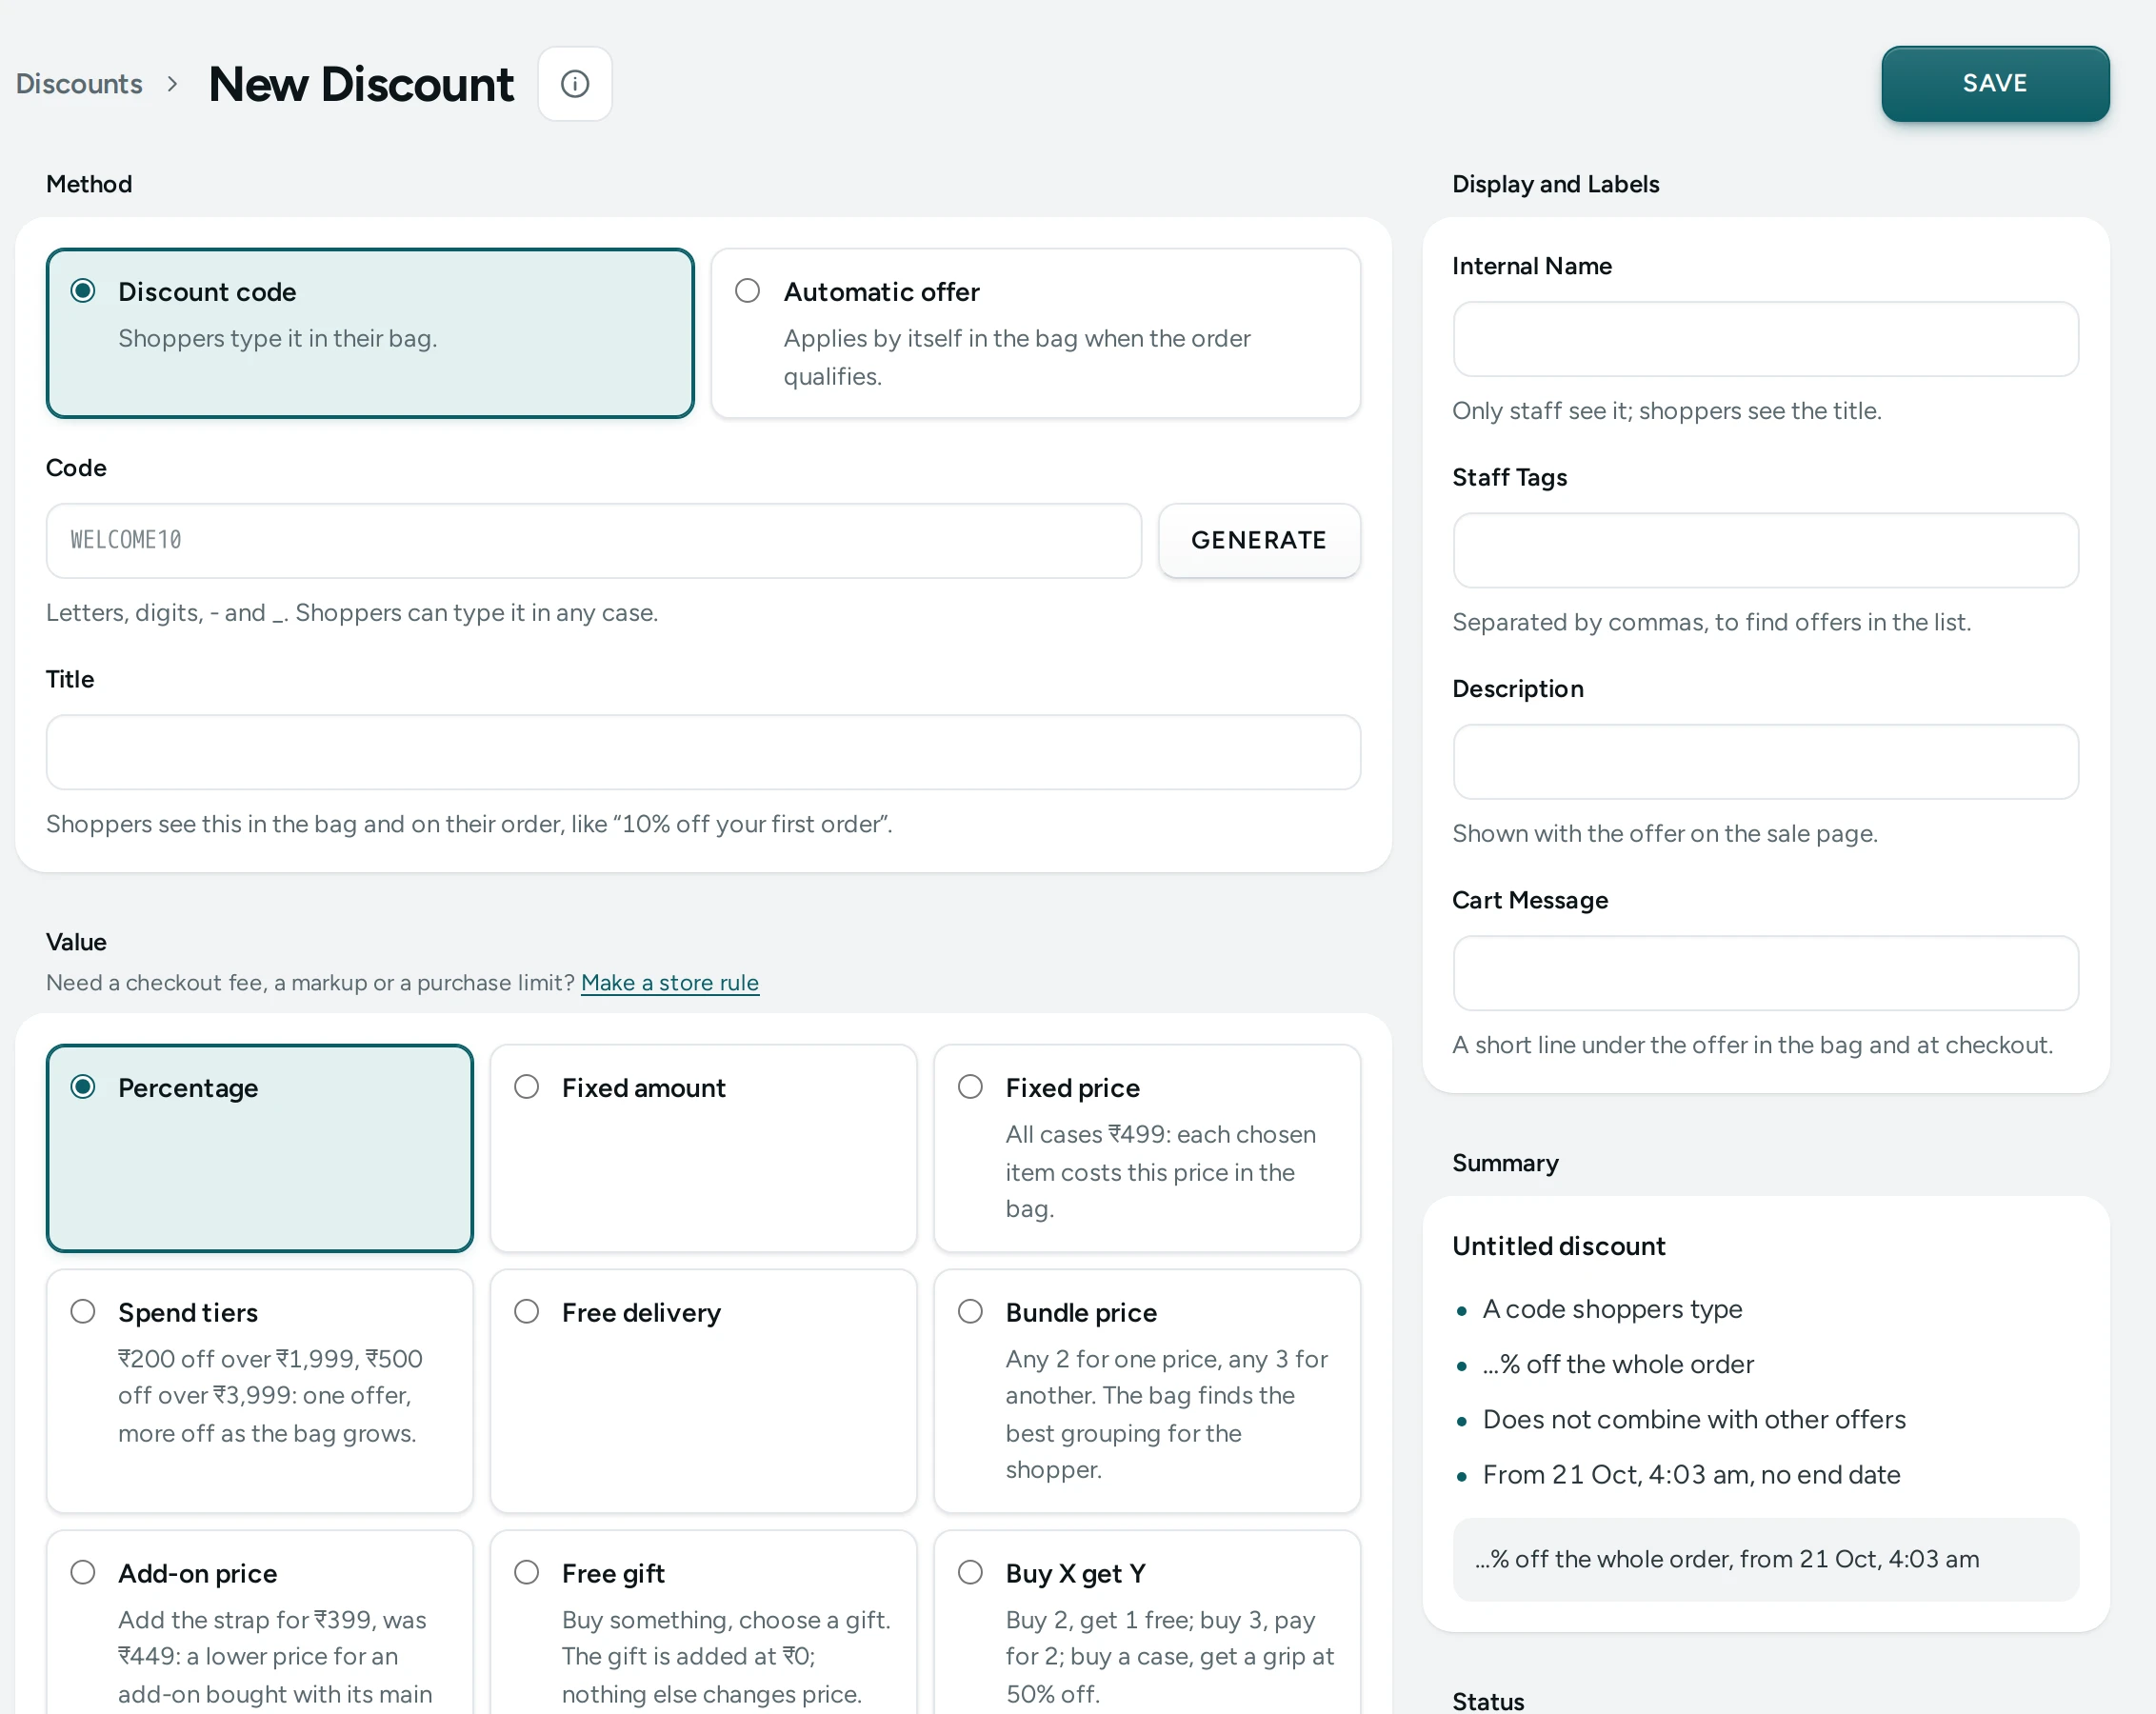Pick the Bundle price option

tap(1147, 1391)
